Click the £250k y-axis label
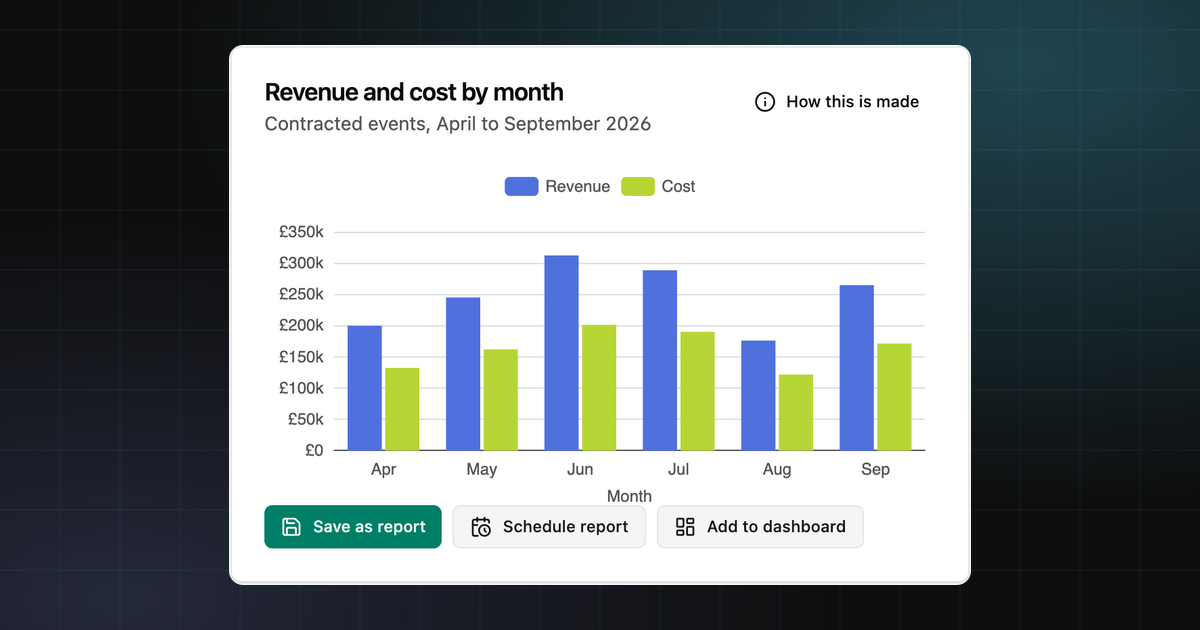 (301, 294)
